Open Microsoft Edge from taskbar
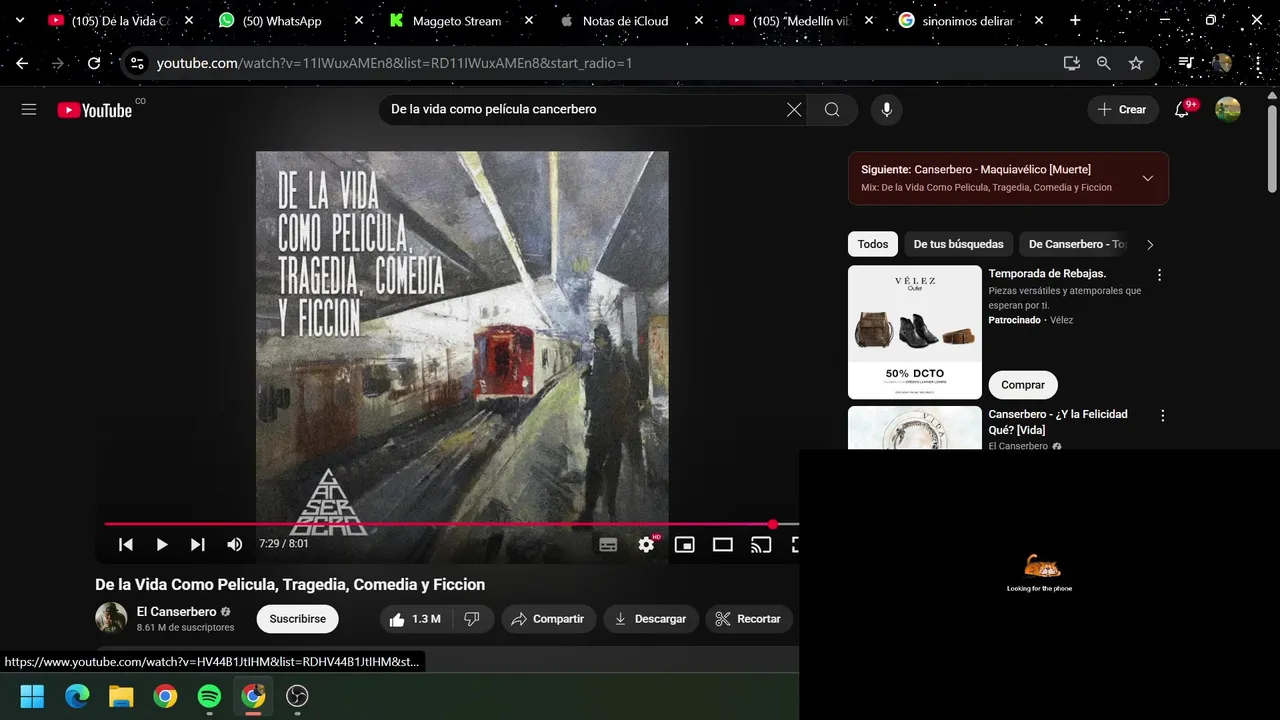The height and width of the screenshot is (720, 1280). (x=77, y=696)
